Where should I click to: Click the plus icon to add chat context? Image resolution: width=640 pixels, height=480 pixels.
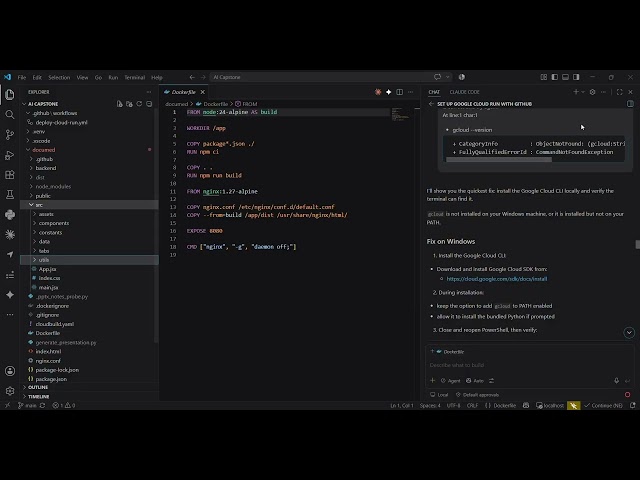click(x=433, y=380)
